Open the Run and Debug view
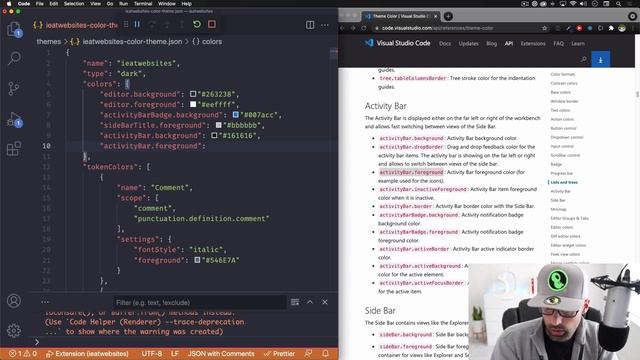640x360 pixels. click(x=14, y=120)
